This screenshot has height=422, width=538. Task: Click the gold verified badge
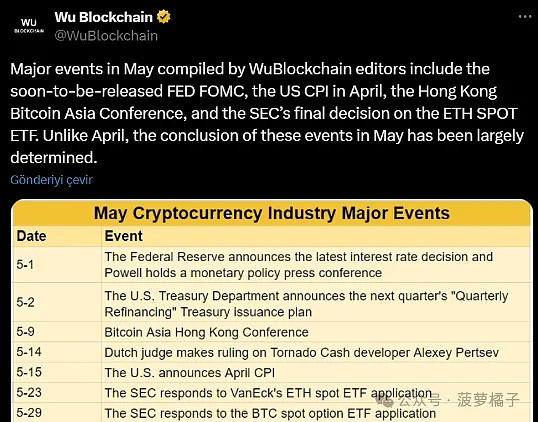pyautogui.click(x=164, y=17)
